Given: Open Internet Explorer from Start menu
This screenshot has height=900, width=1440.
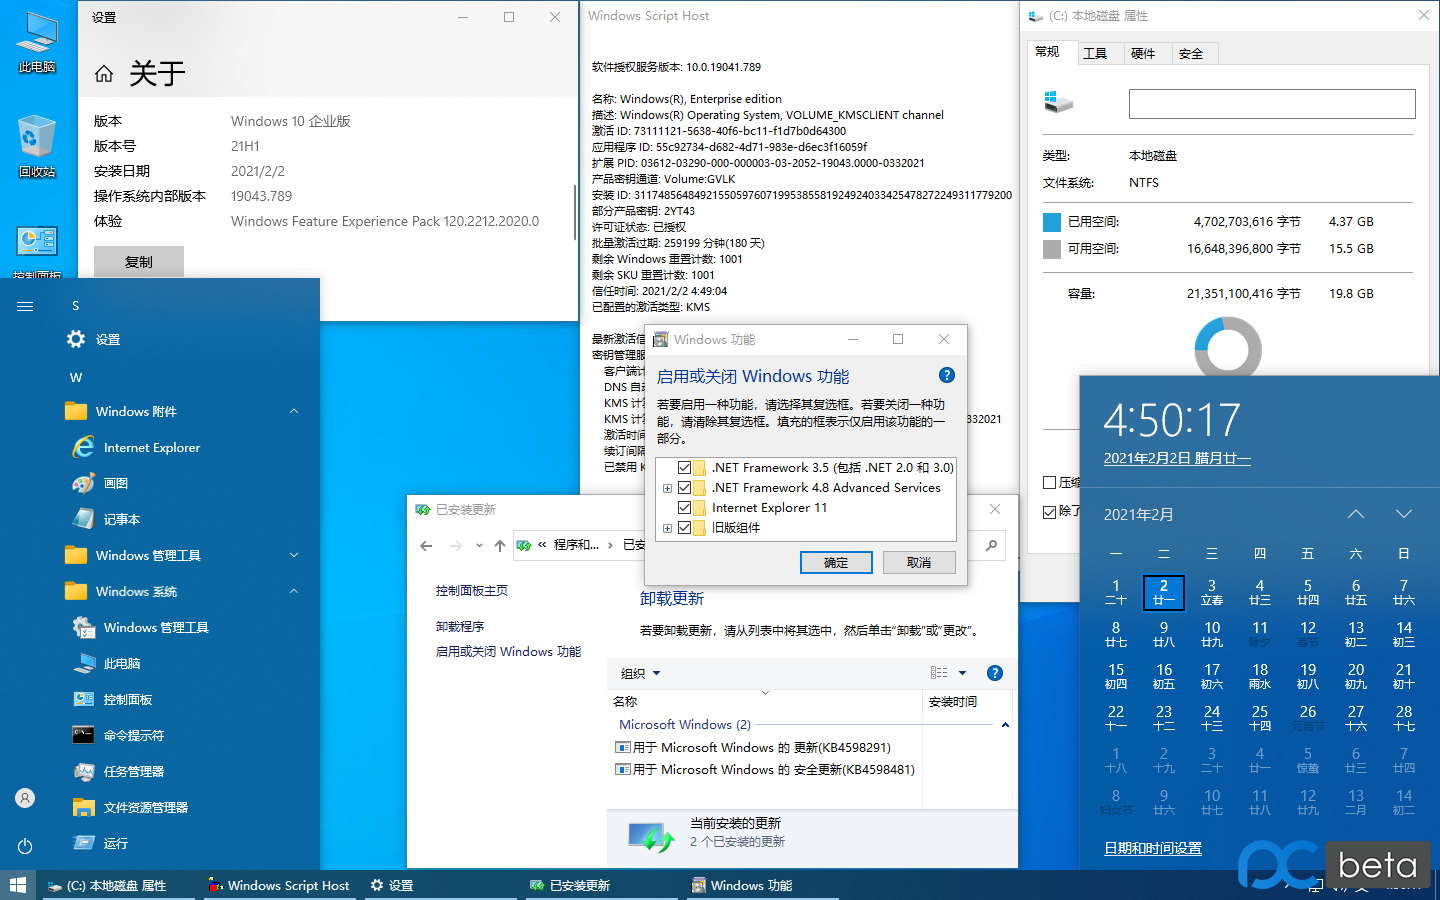Looking at the screenshot, I should coord(151,448).
